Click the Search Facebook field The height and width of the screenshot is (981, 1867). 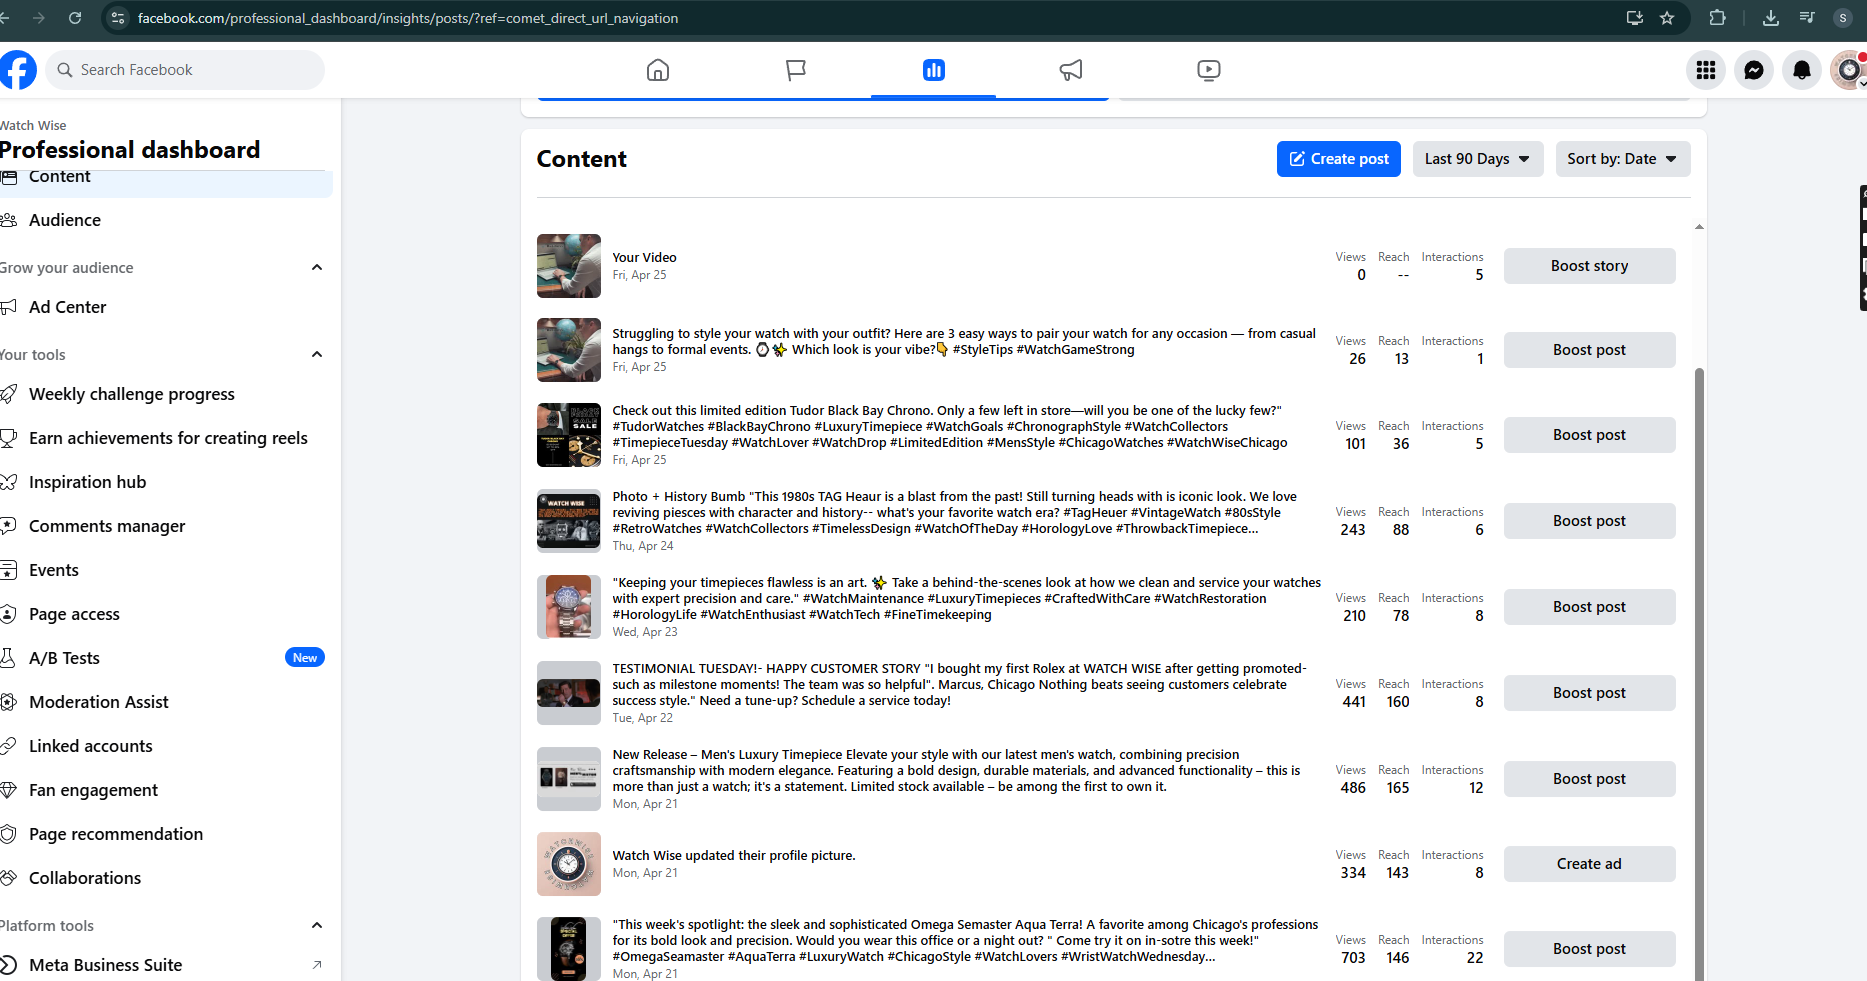185,70
